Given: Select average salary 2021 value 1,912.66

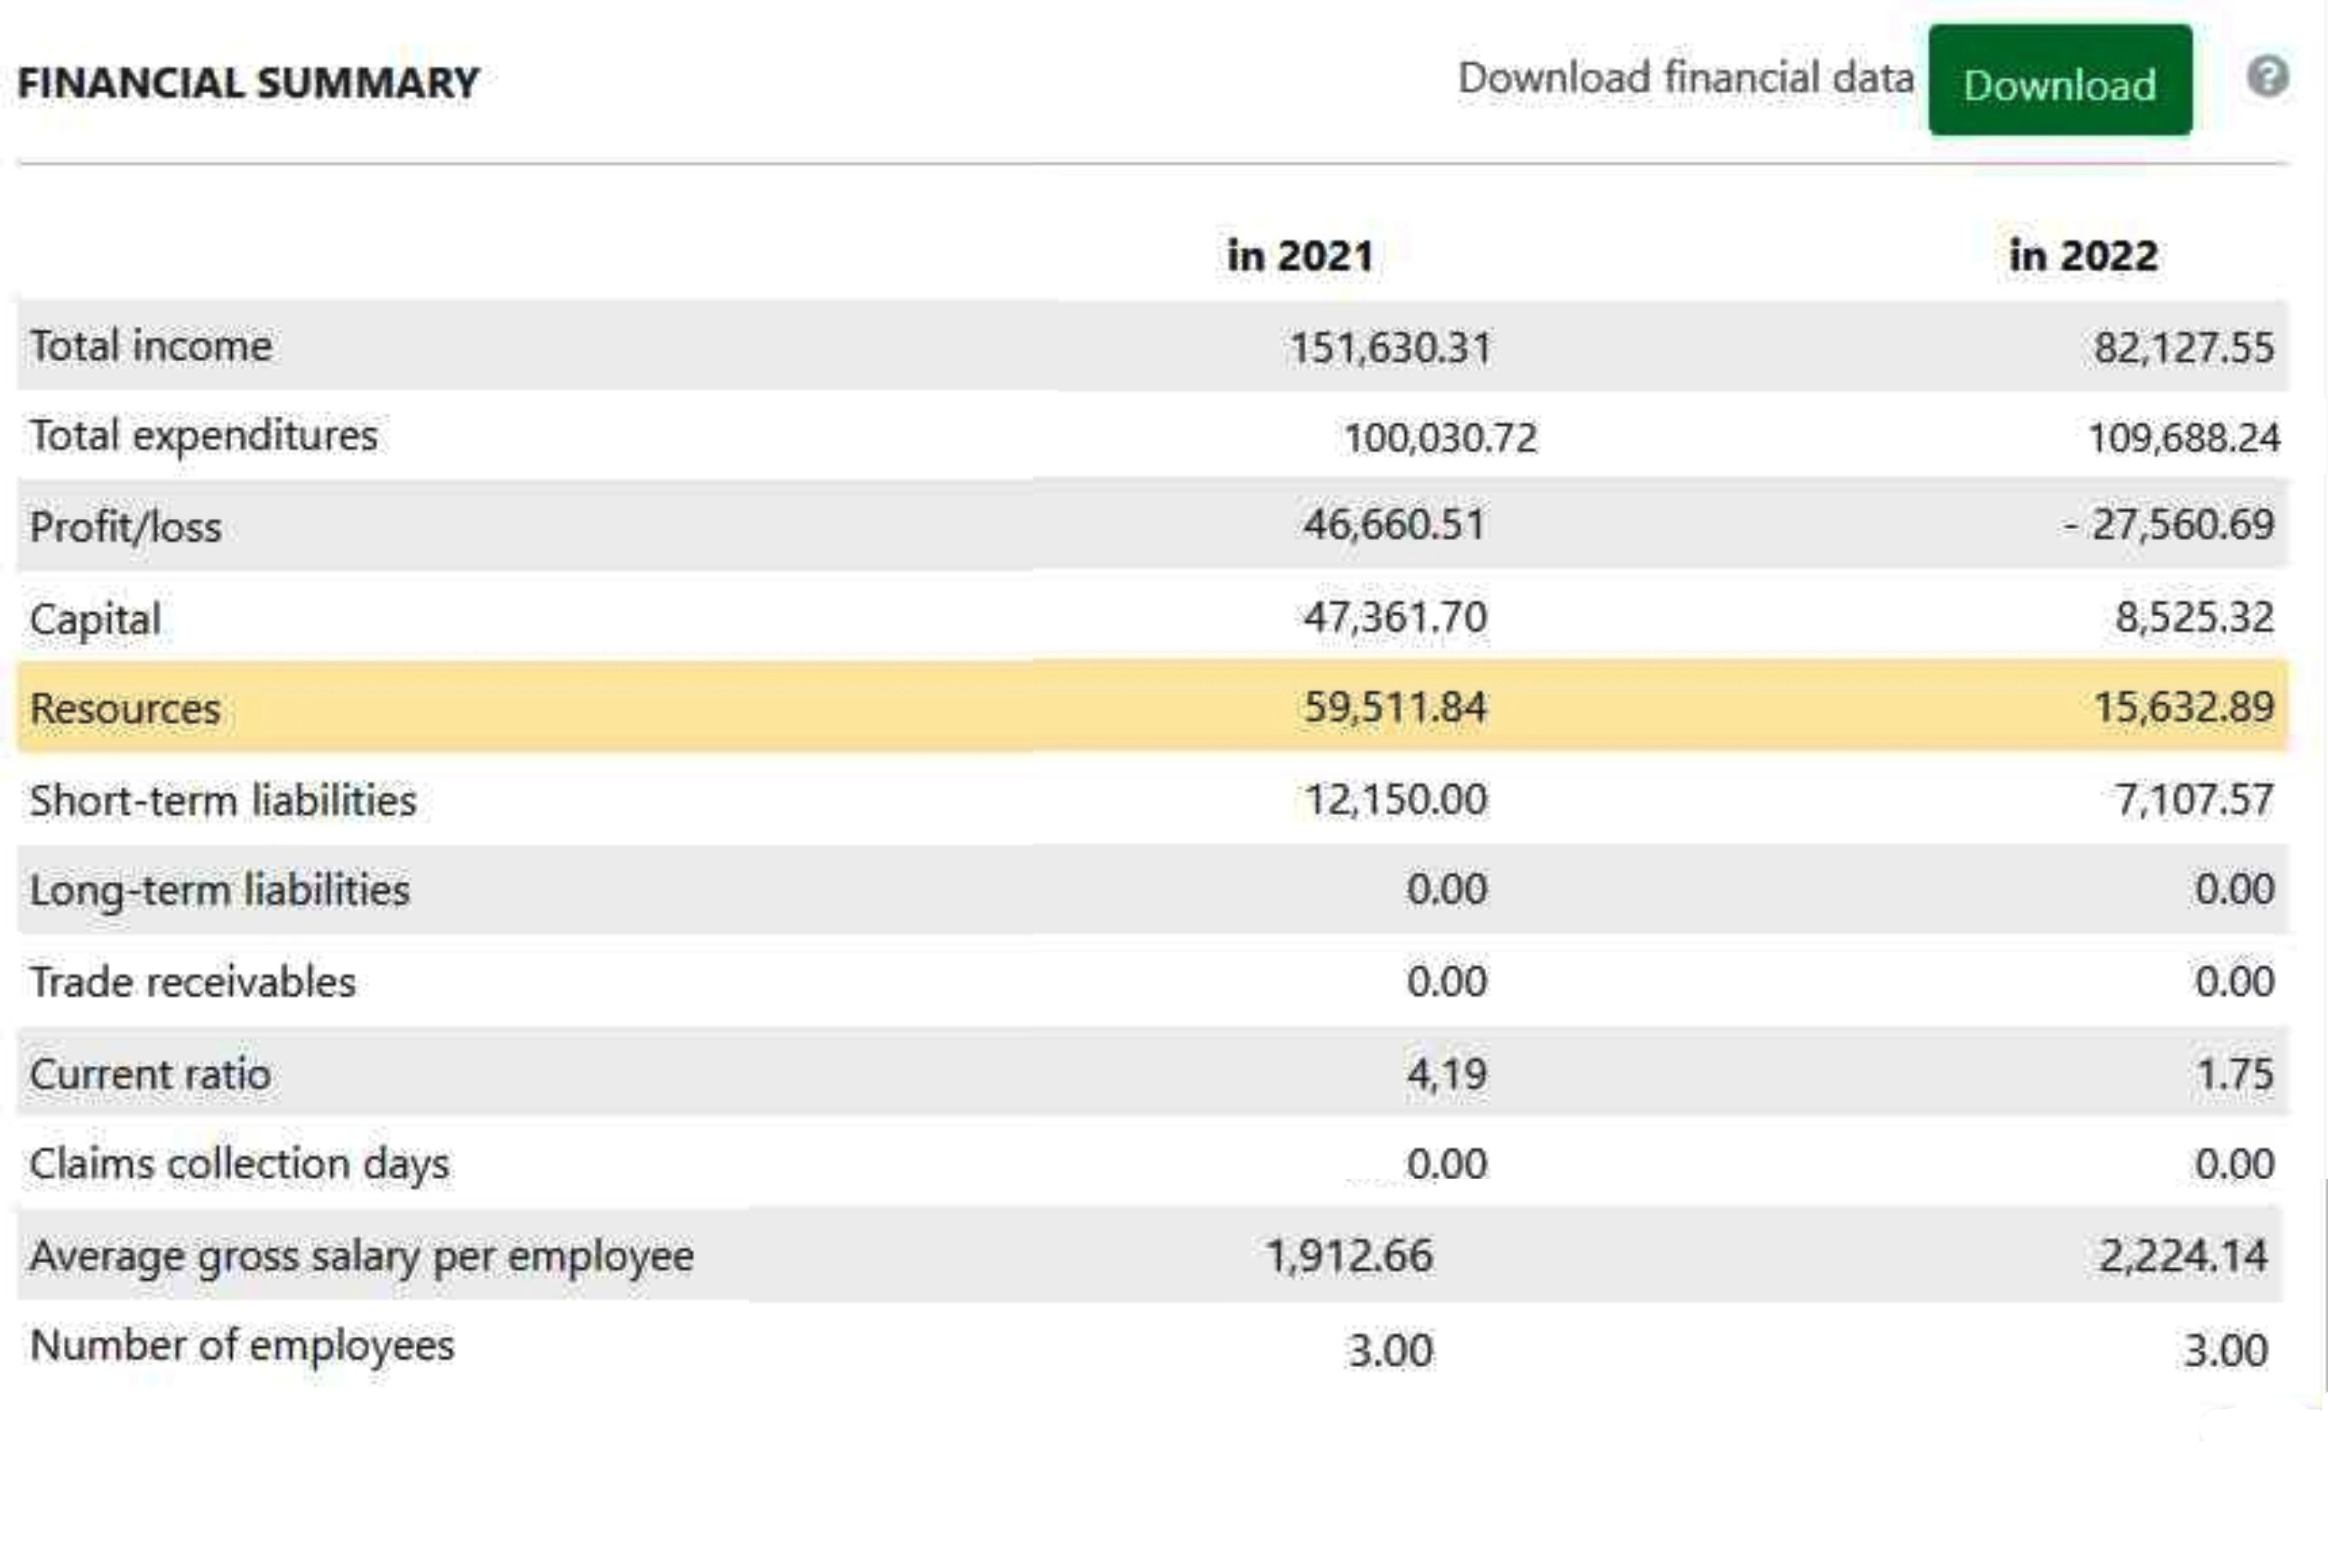Looking at the screenshot, I should coord(1349,1256).
